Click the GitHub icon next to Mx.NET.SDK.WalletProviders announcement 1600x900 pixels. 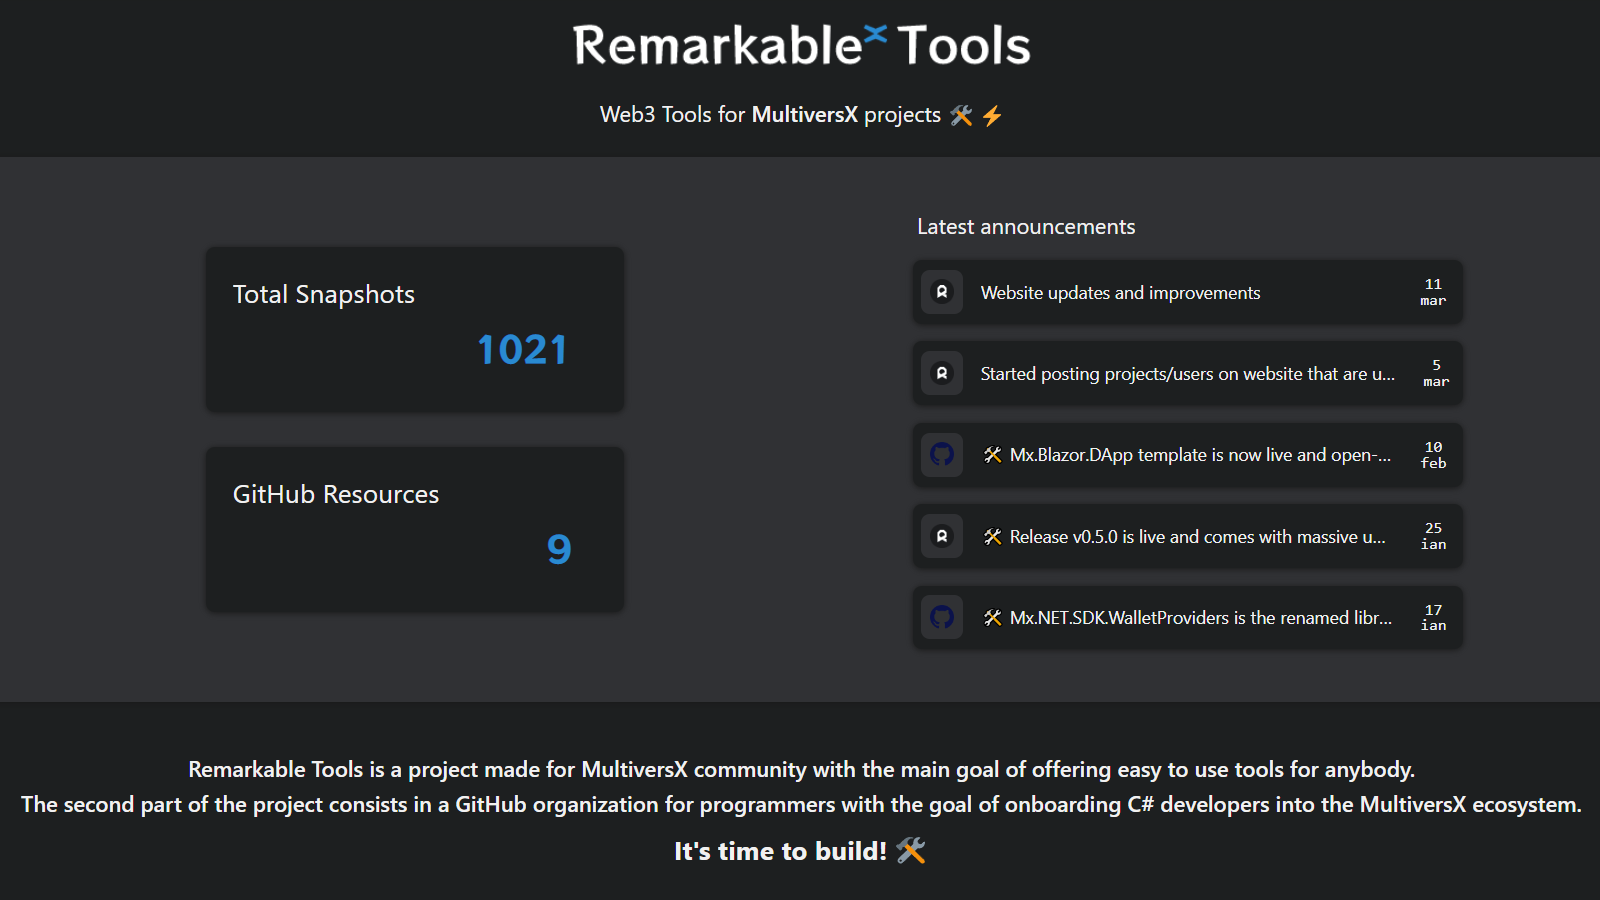941,617
